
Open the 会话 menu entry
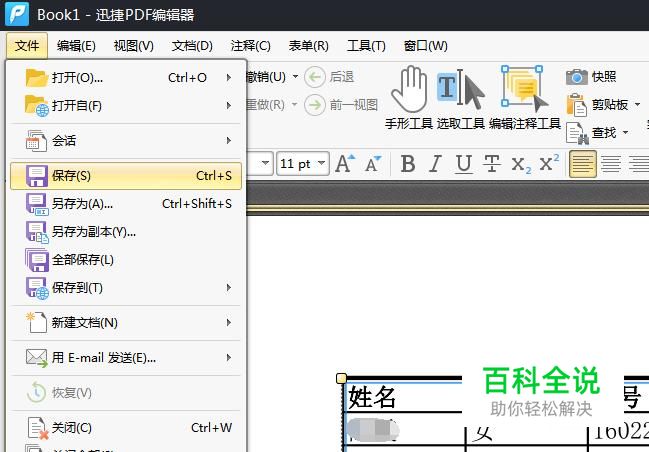[125, 141]
